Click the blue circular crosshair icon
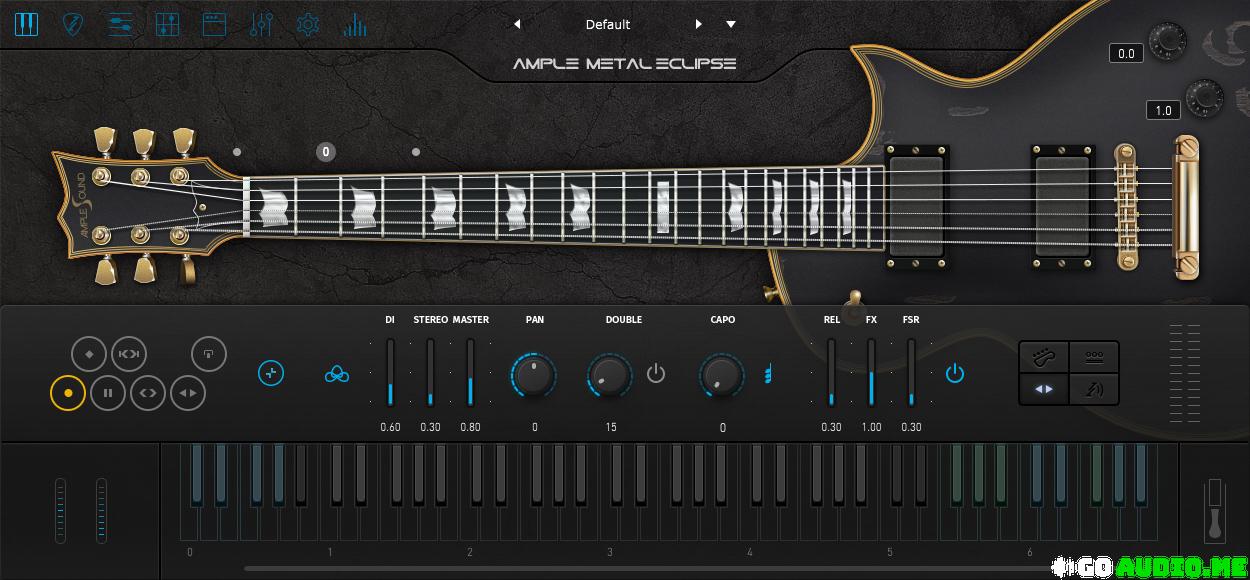 (271, 374)
